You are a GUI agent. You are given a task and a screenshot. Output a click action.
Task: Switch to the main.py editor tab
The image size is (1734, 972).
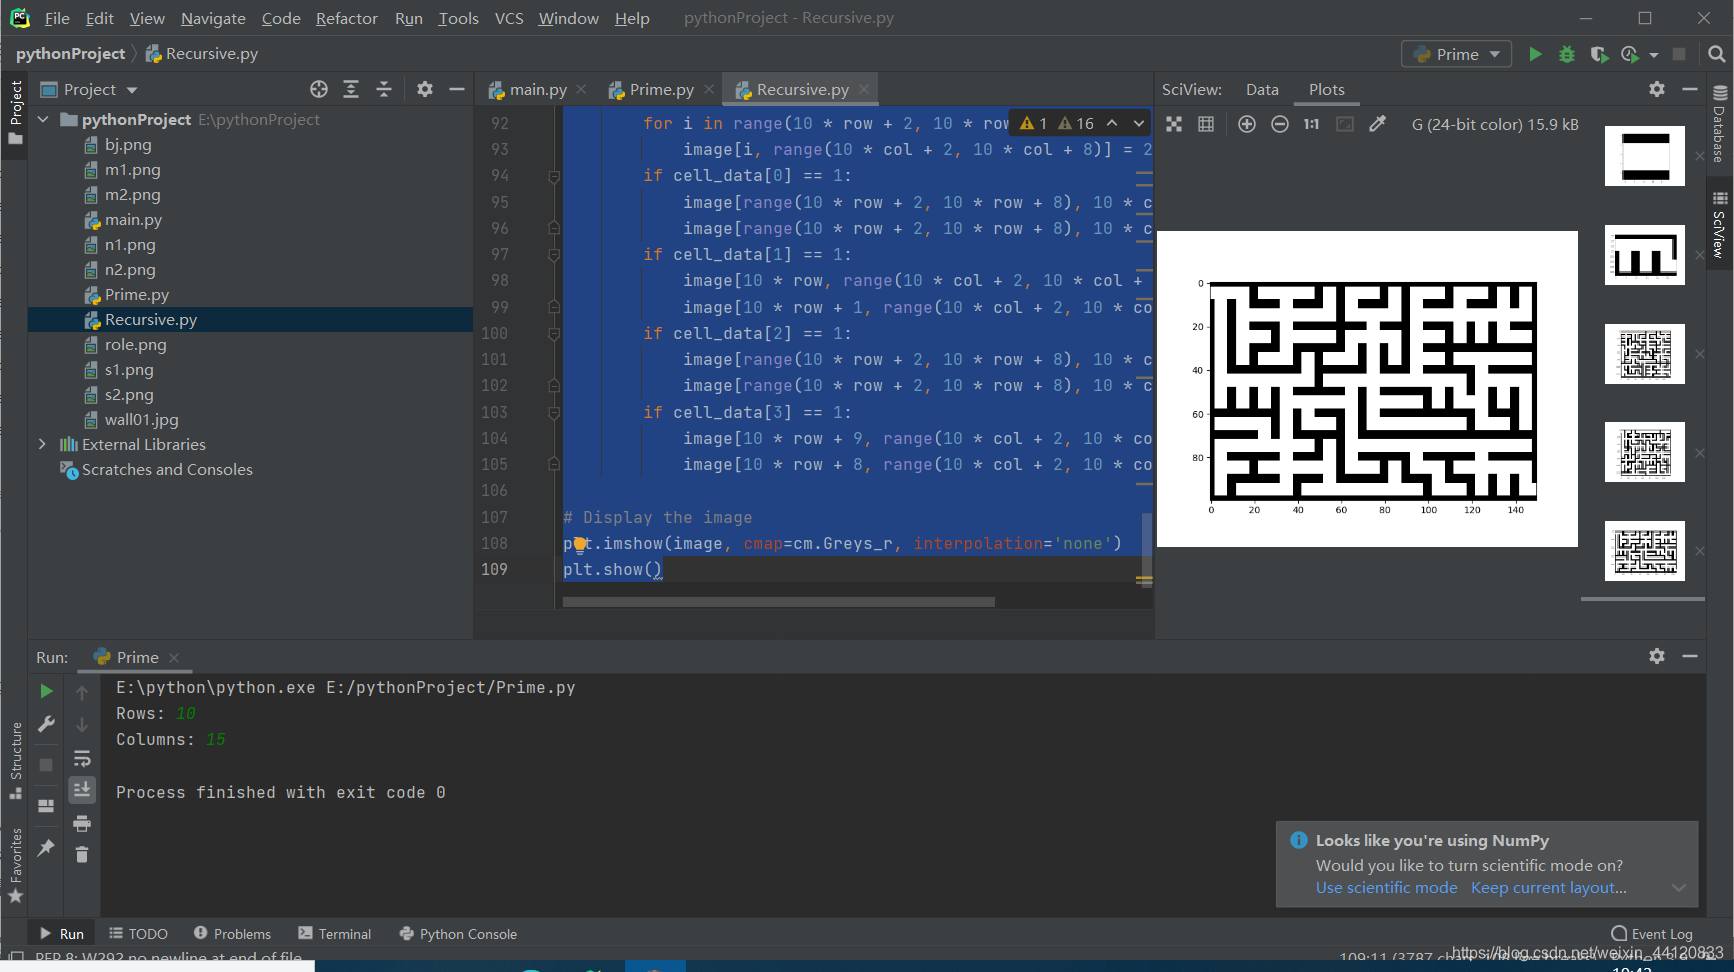[x=538, y=89]
